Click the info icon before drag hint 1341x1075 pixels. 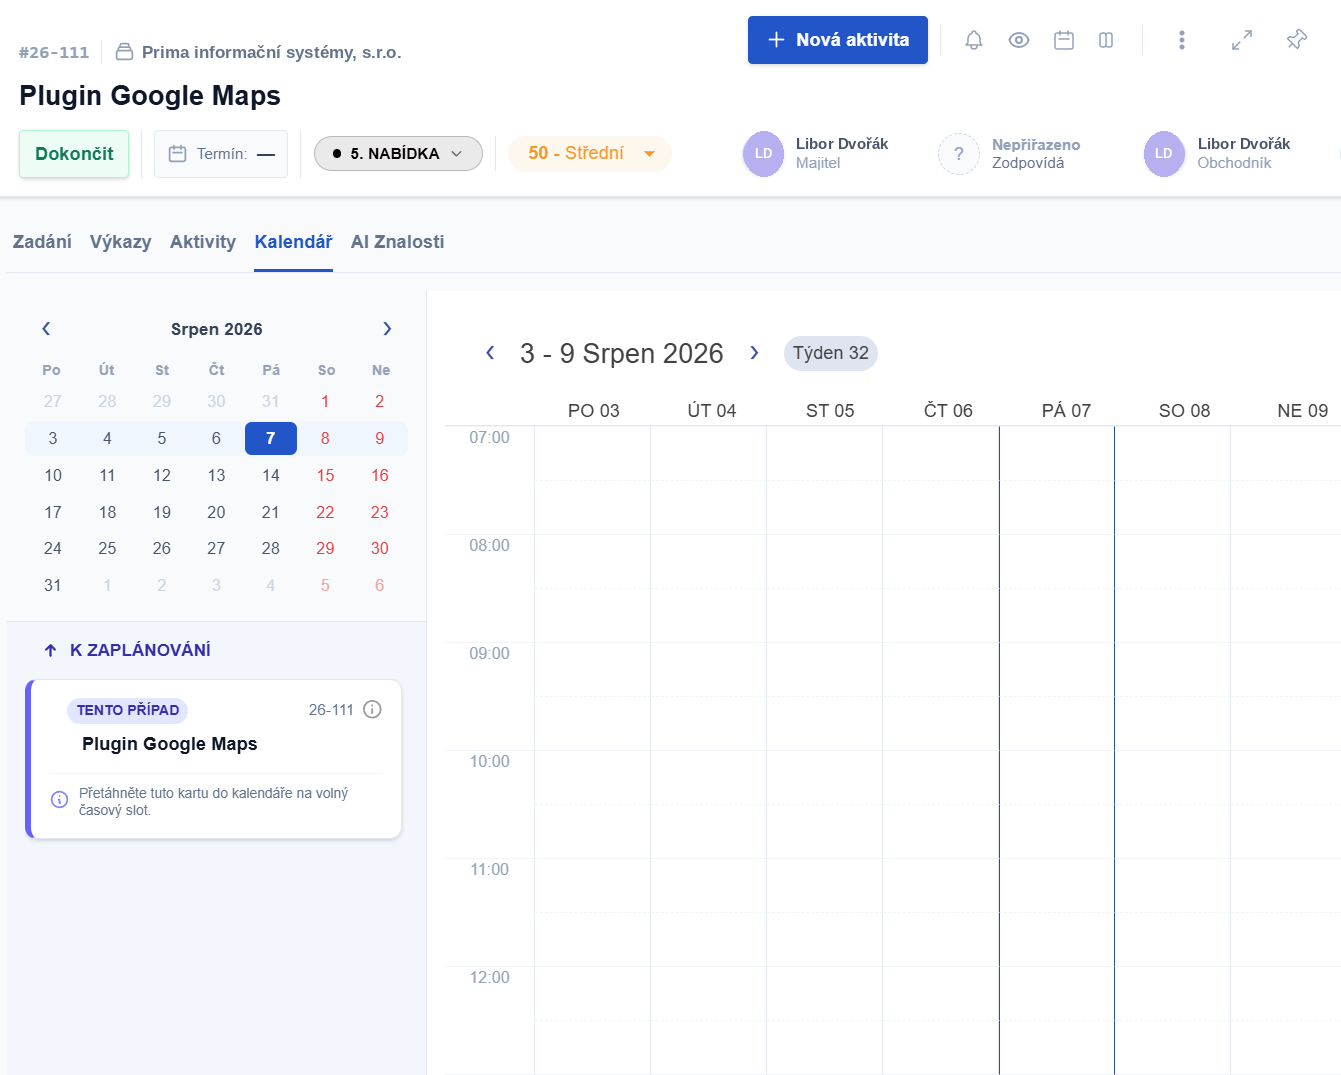(x=59, y=799)
